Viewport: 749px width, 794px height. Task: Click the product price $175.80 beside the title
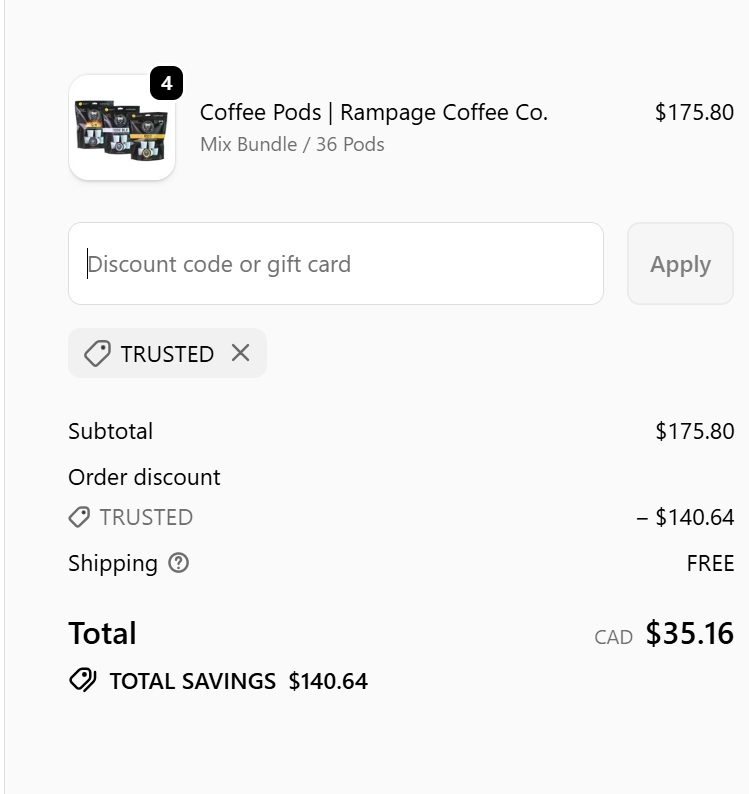pos(694,112)
